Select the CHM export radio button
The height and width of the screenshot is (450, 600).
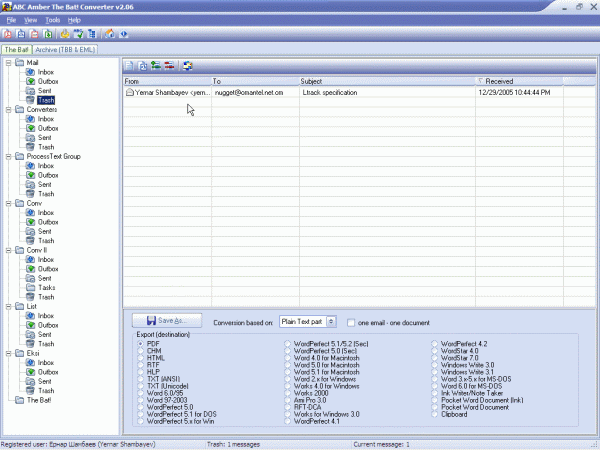click(140, 351)
